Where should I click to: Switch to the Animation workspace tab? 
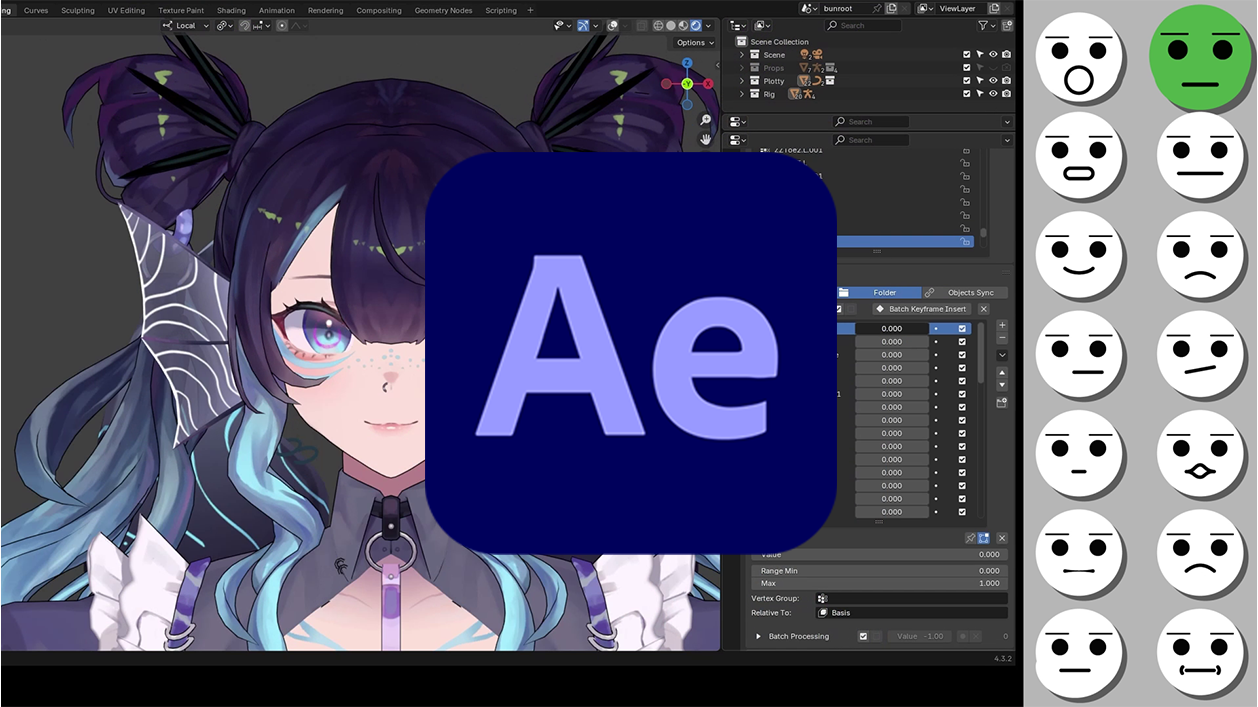click(x=277, y=10)
